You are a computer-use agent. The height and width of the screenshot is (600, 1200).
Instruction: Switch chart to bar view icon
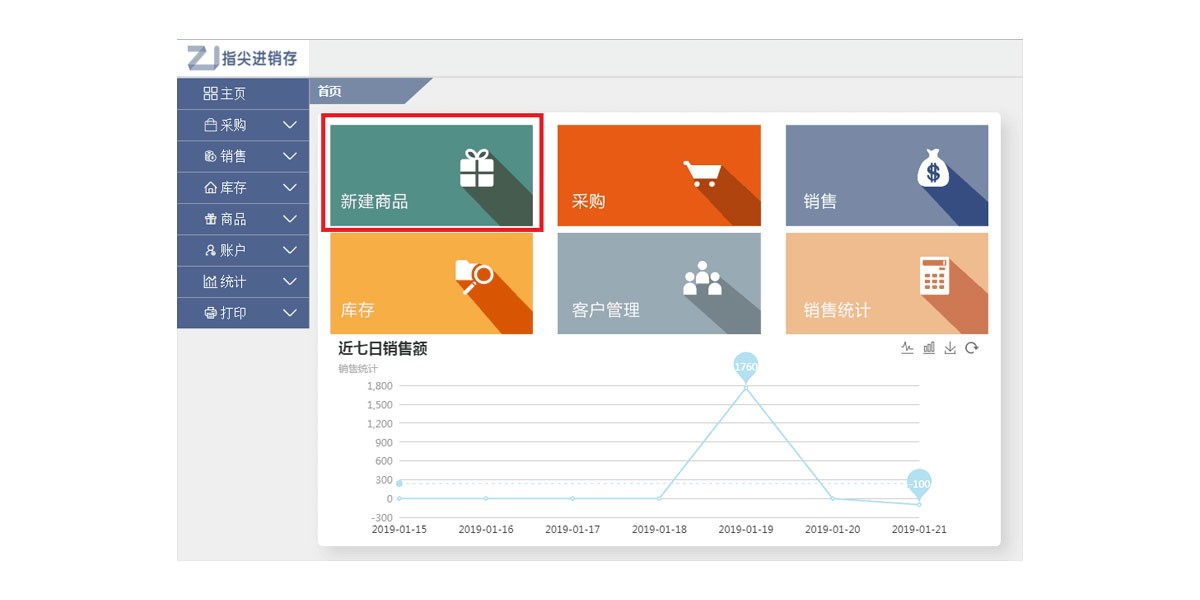click(x=929, y=348)
